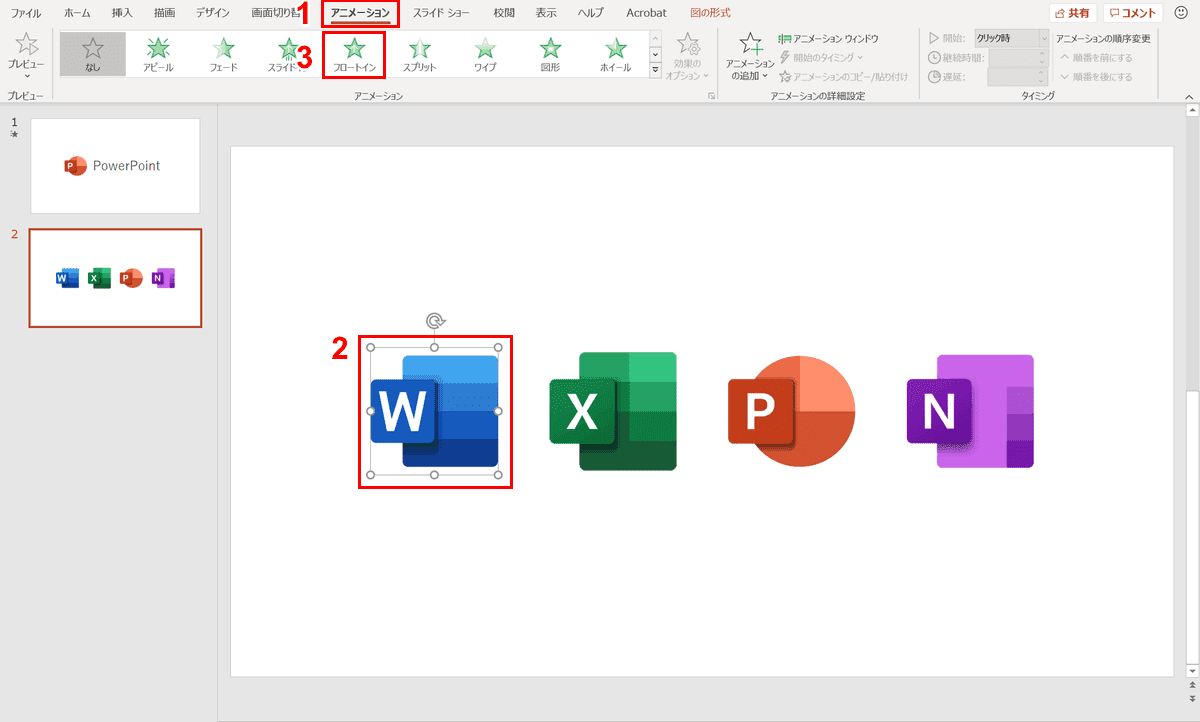Click the smiley feedback icon
This screenshot has height=722, width=1200.
click(x=1181, y=13)
